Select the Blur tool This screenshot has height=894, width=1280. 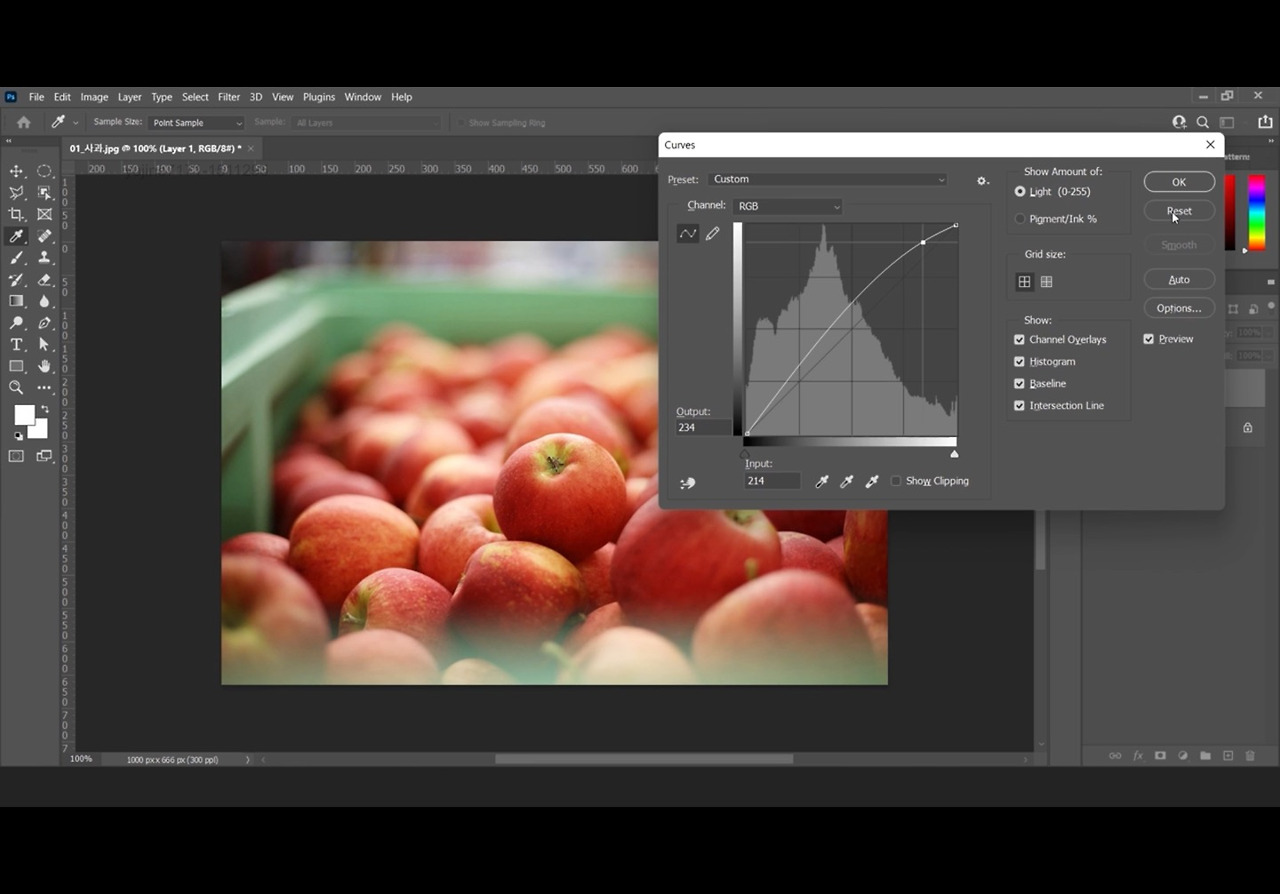(x=45, y=301)
